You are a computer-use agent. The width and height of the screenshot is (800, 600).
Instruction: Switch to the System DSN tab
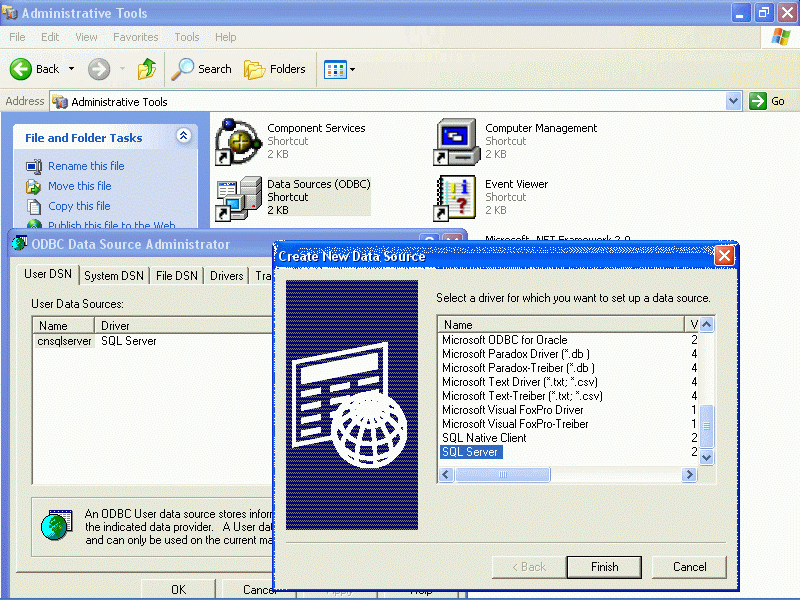point(114,276)
